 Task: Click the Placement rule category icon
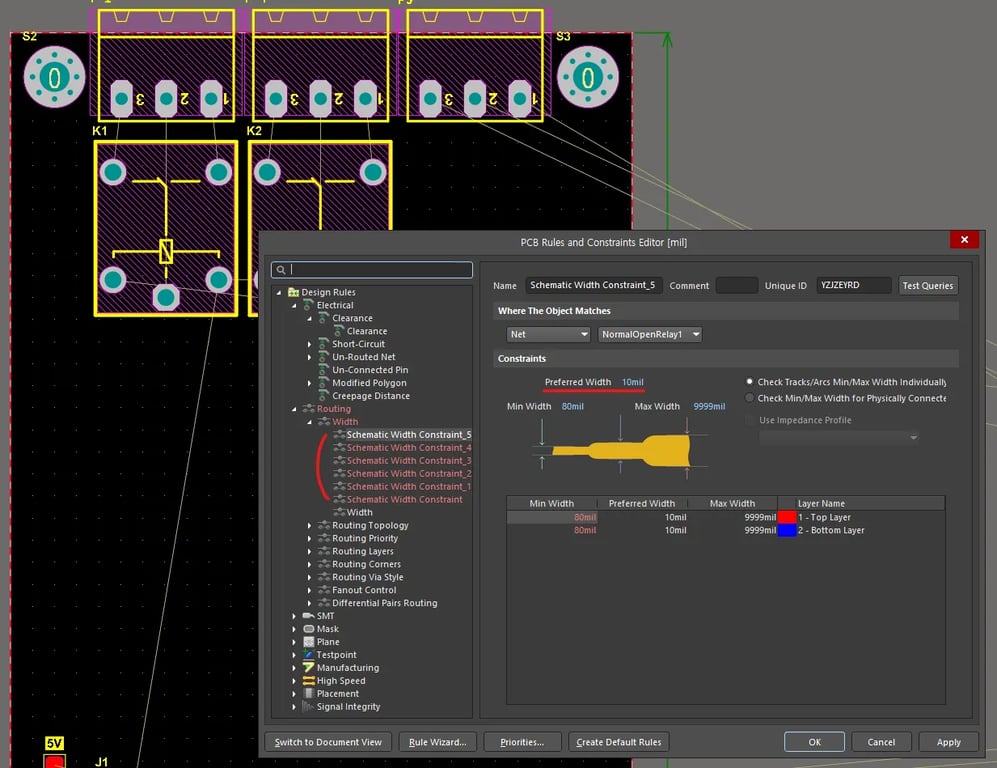[308, 694]
